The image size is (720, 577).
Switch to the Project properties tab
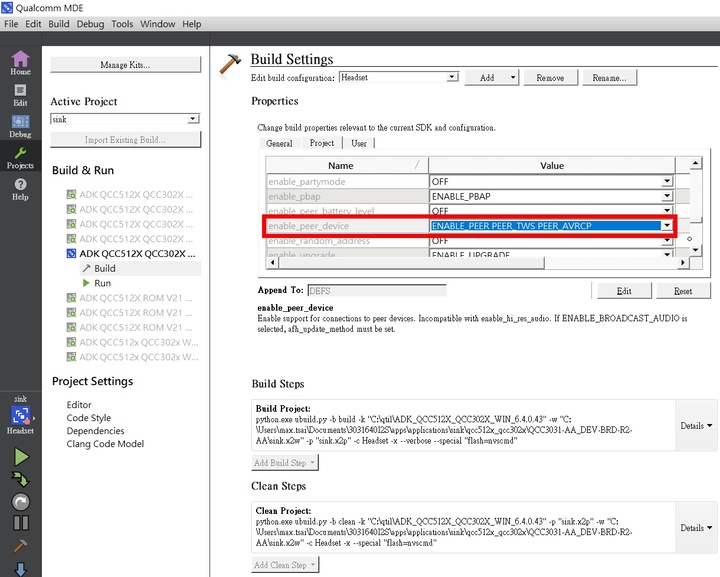tap(322, 143)
